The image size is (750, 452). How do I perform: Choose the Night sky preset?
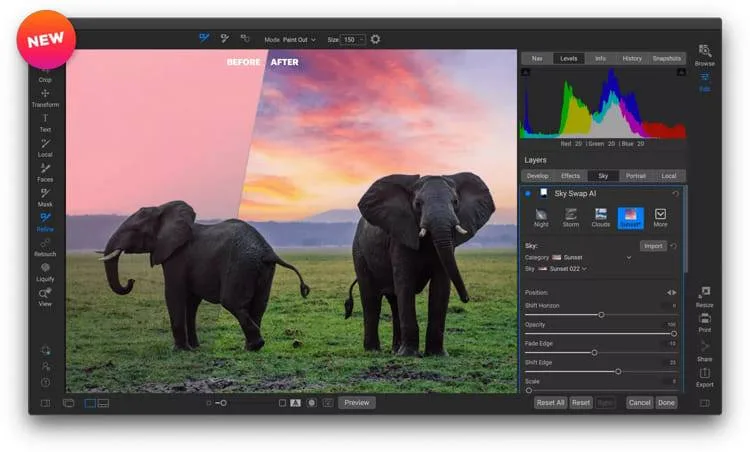[x=541, y=217]
